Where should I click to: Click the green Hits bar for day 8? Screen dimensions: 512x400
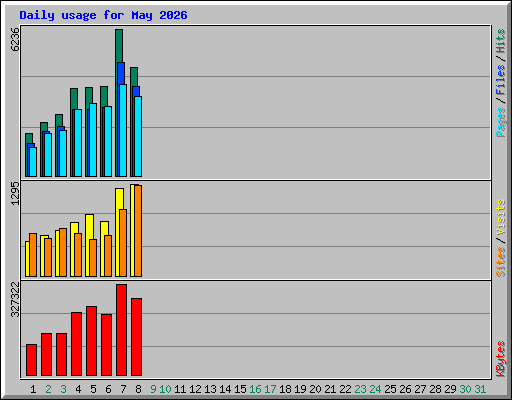[134, 77]
